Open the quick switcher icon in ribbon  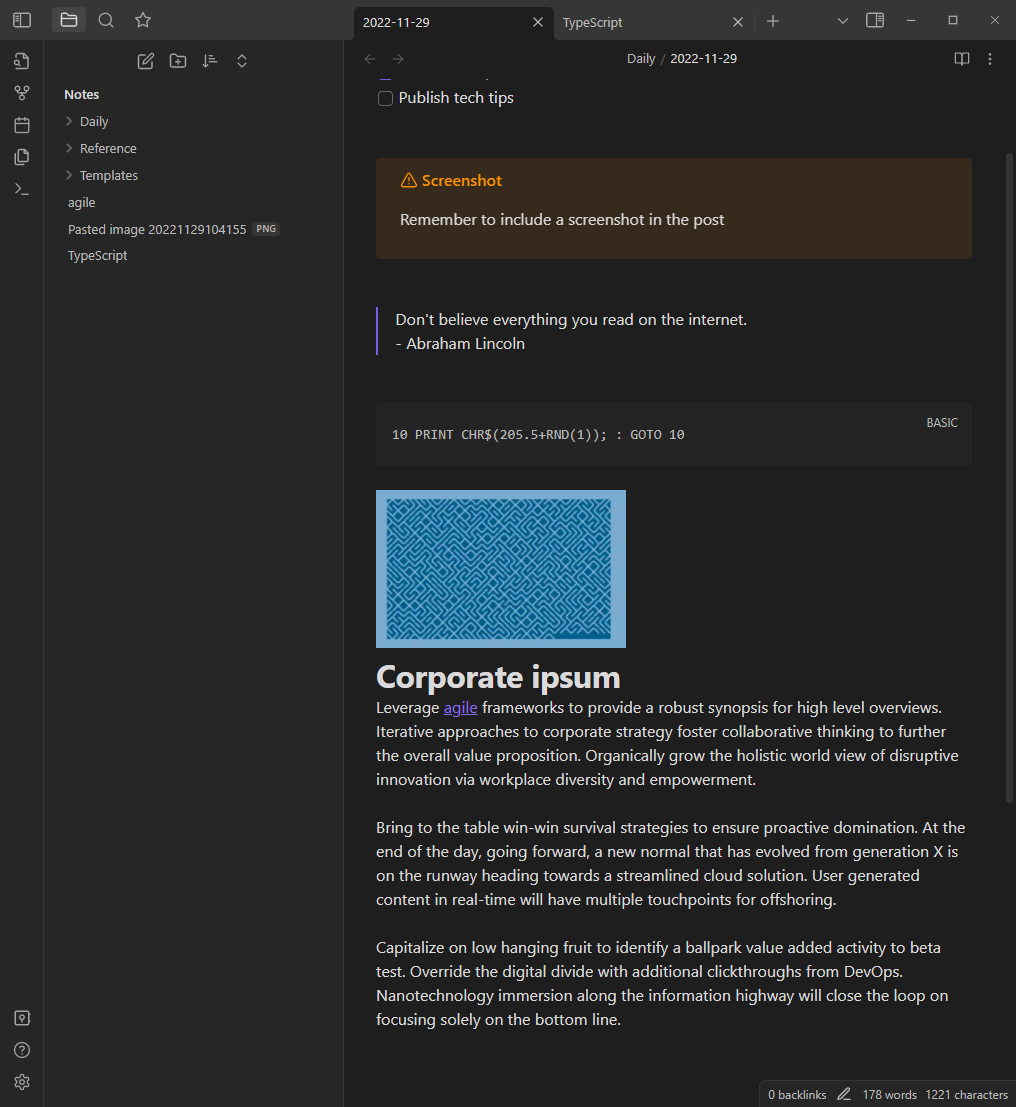pos(22,61)
